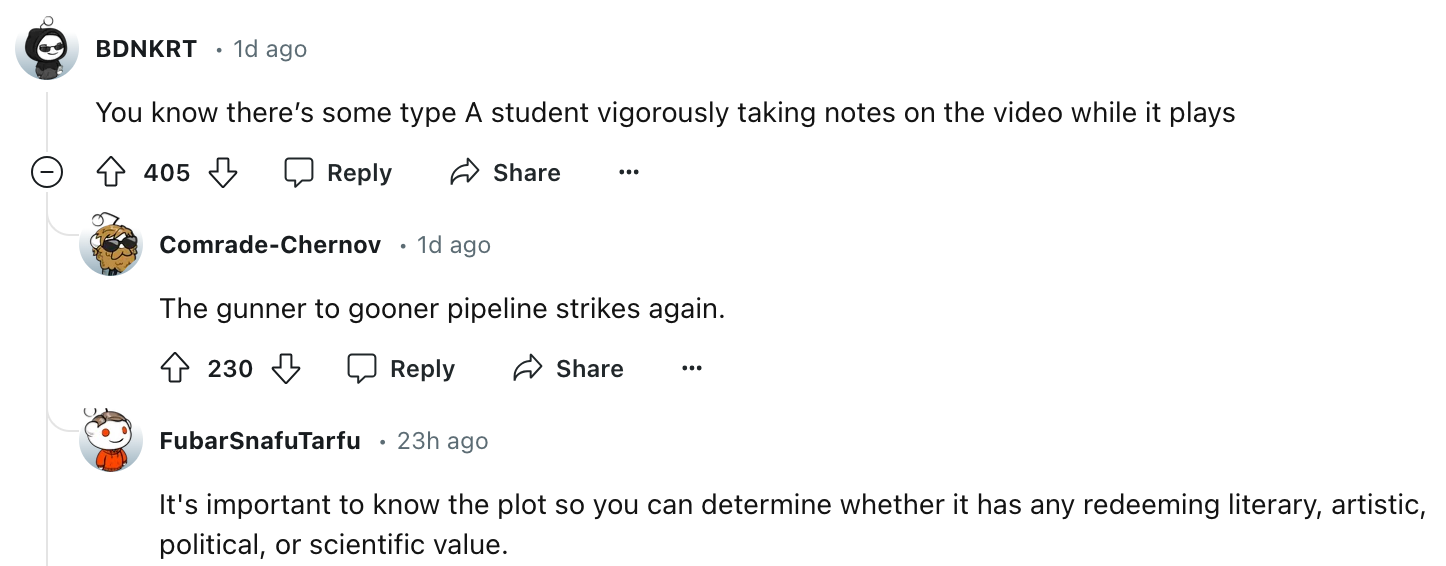Screen dimensions: 1446x566
Task: Open the '23h ago' timestamp permalink
Action: 443,441
